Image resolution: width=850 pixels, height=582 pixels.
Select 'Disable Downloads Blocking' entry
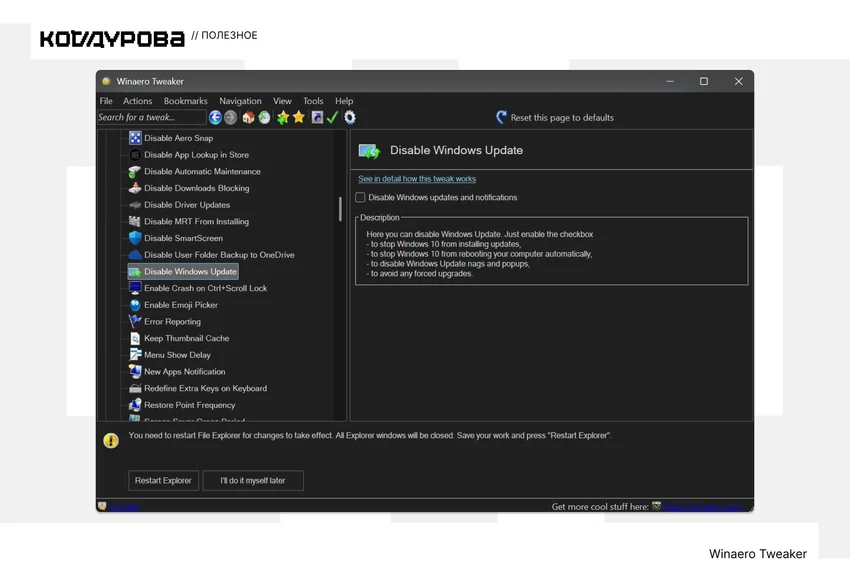click(197, 188)
